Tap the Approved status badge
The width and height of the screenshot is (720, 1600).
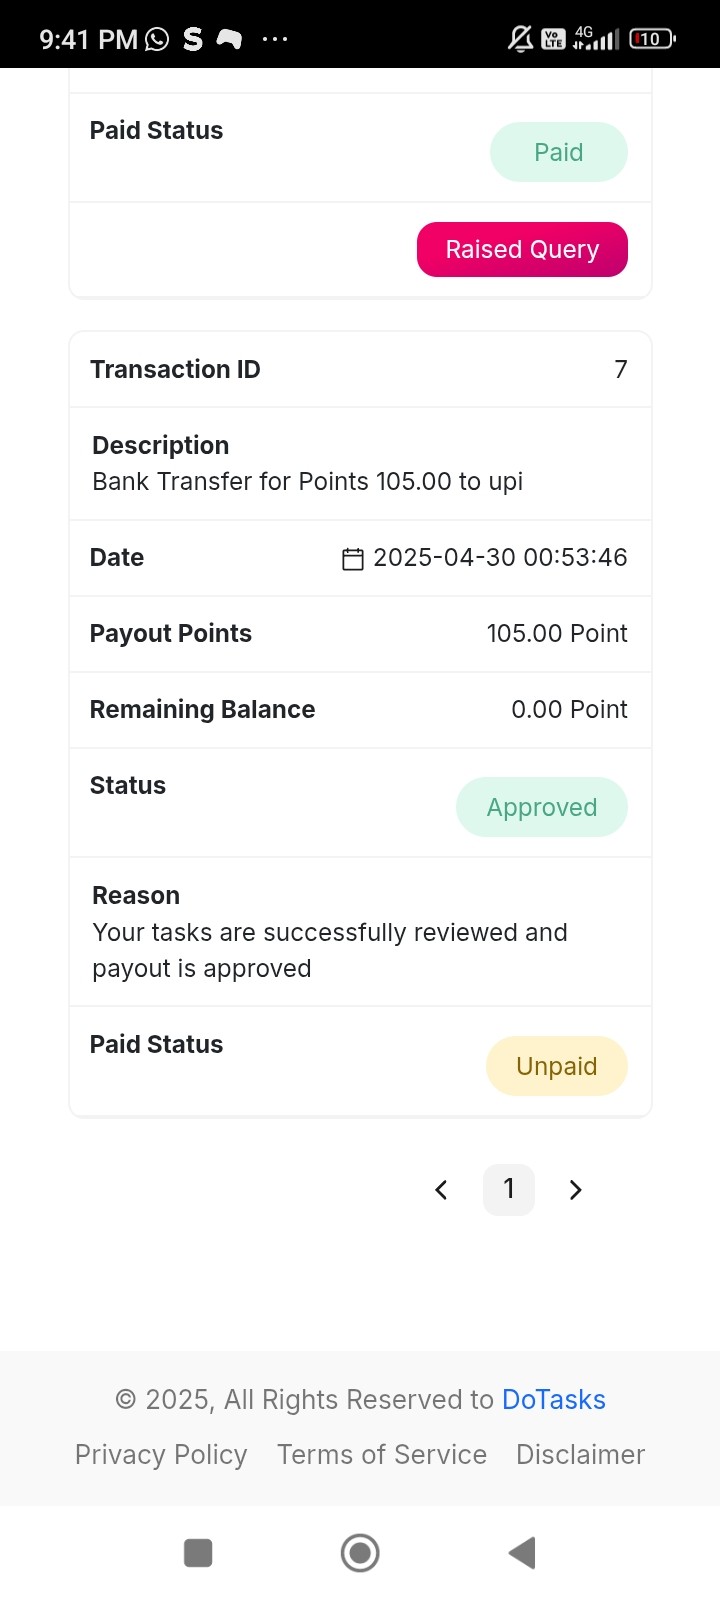(x=542, y=807)
